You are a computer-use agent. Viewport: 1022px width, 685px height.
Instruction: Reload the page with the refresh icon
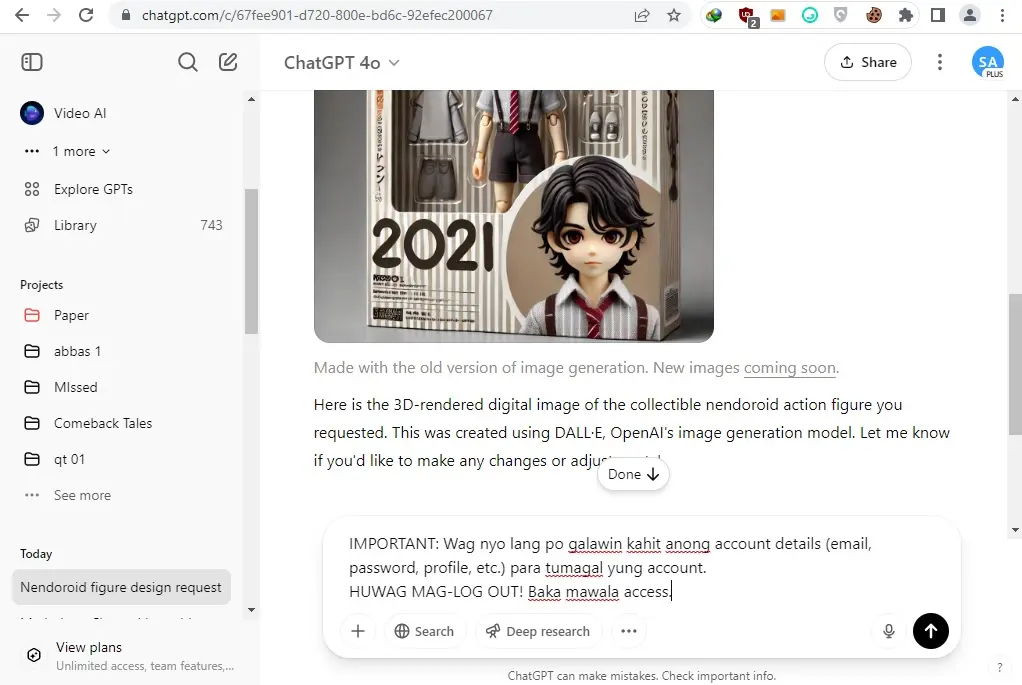click(86, 15)
